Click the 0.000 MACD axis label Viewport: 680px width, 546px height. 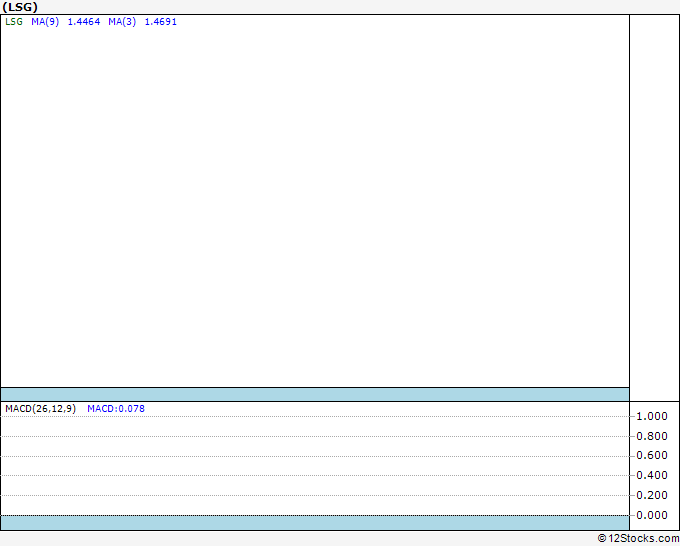652,516
